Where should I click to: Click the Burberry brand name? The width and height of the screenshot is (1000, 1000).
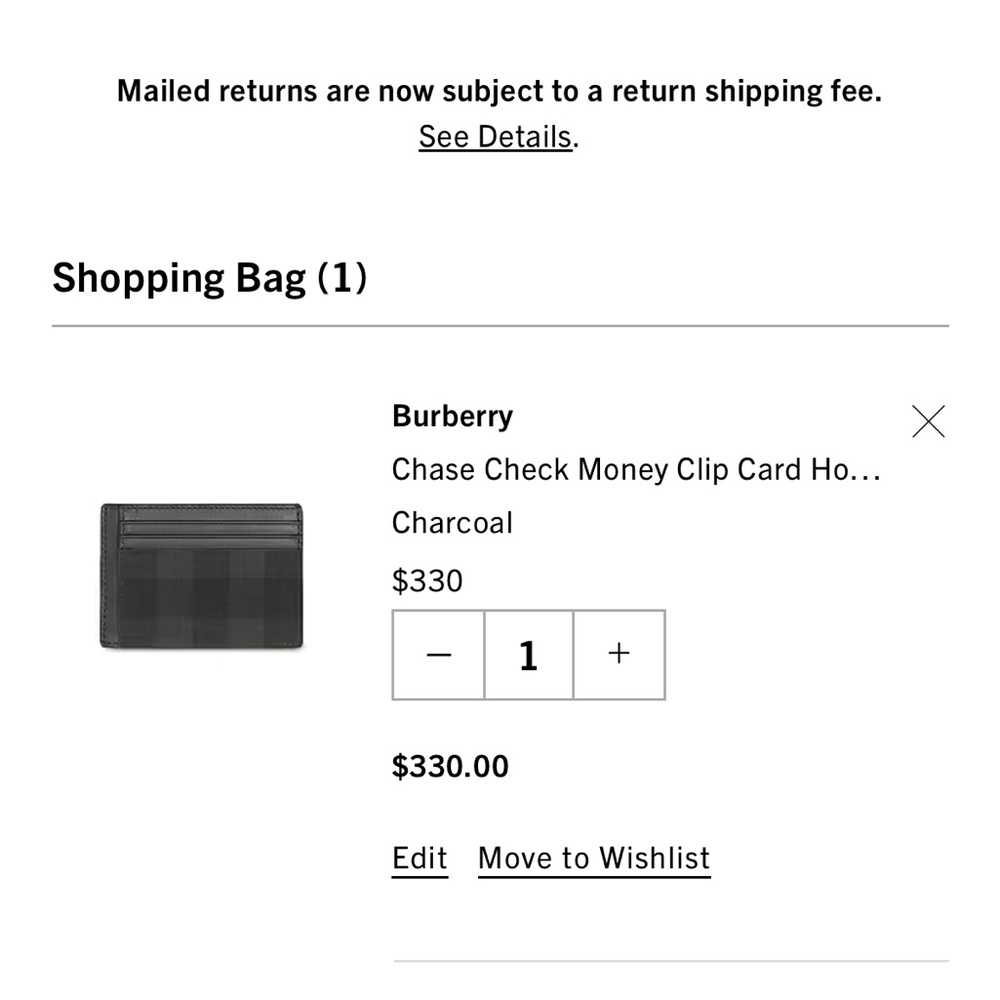[452, 416]
